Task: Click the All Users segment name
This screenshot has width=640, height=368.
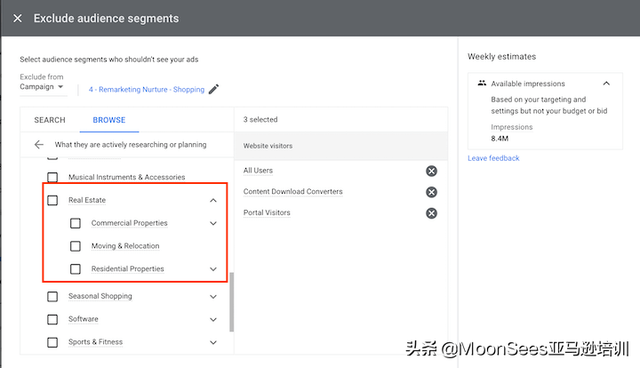Action: tap(258, 171)
